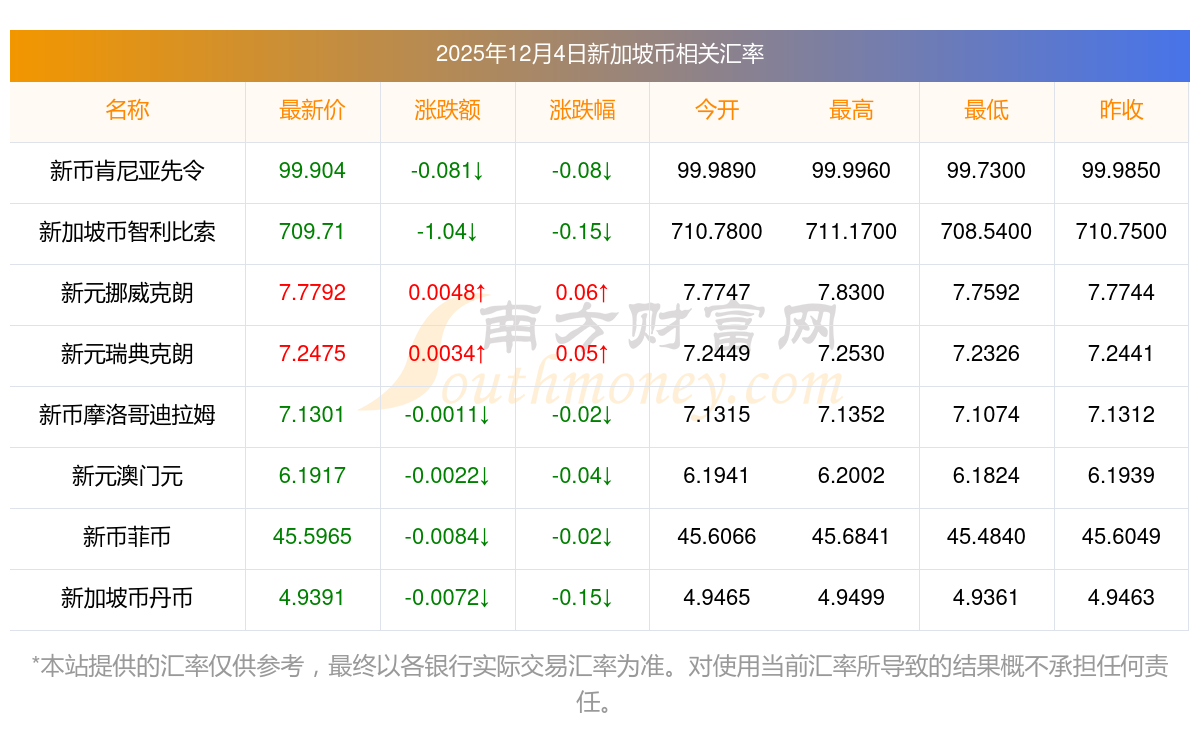This screenshot has width=1200, height=733.
Task: Click high value 45.6841
Action: point(851,537)
